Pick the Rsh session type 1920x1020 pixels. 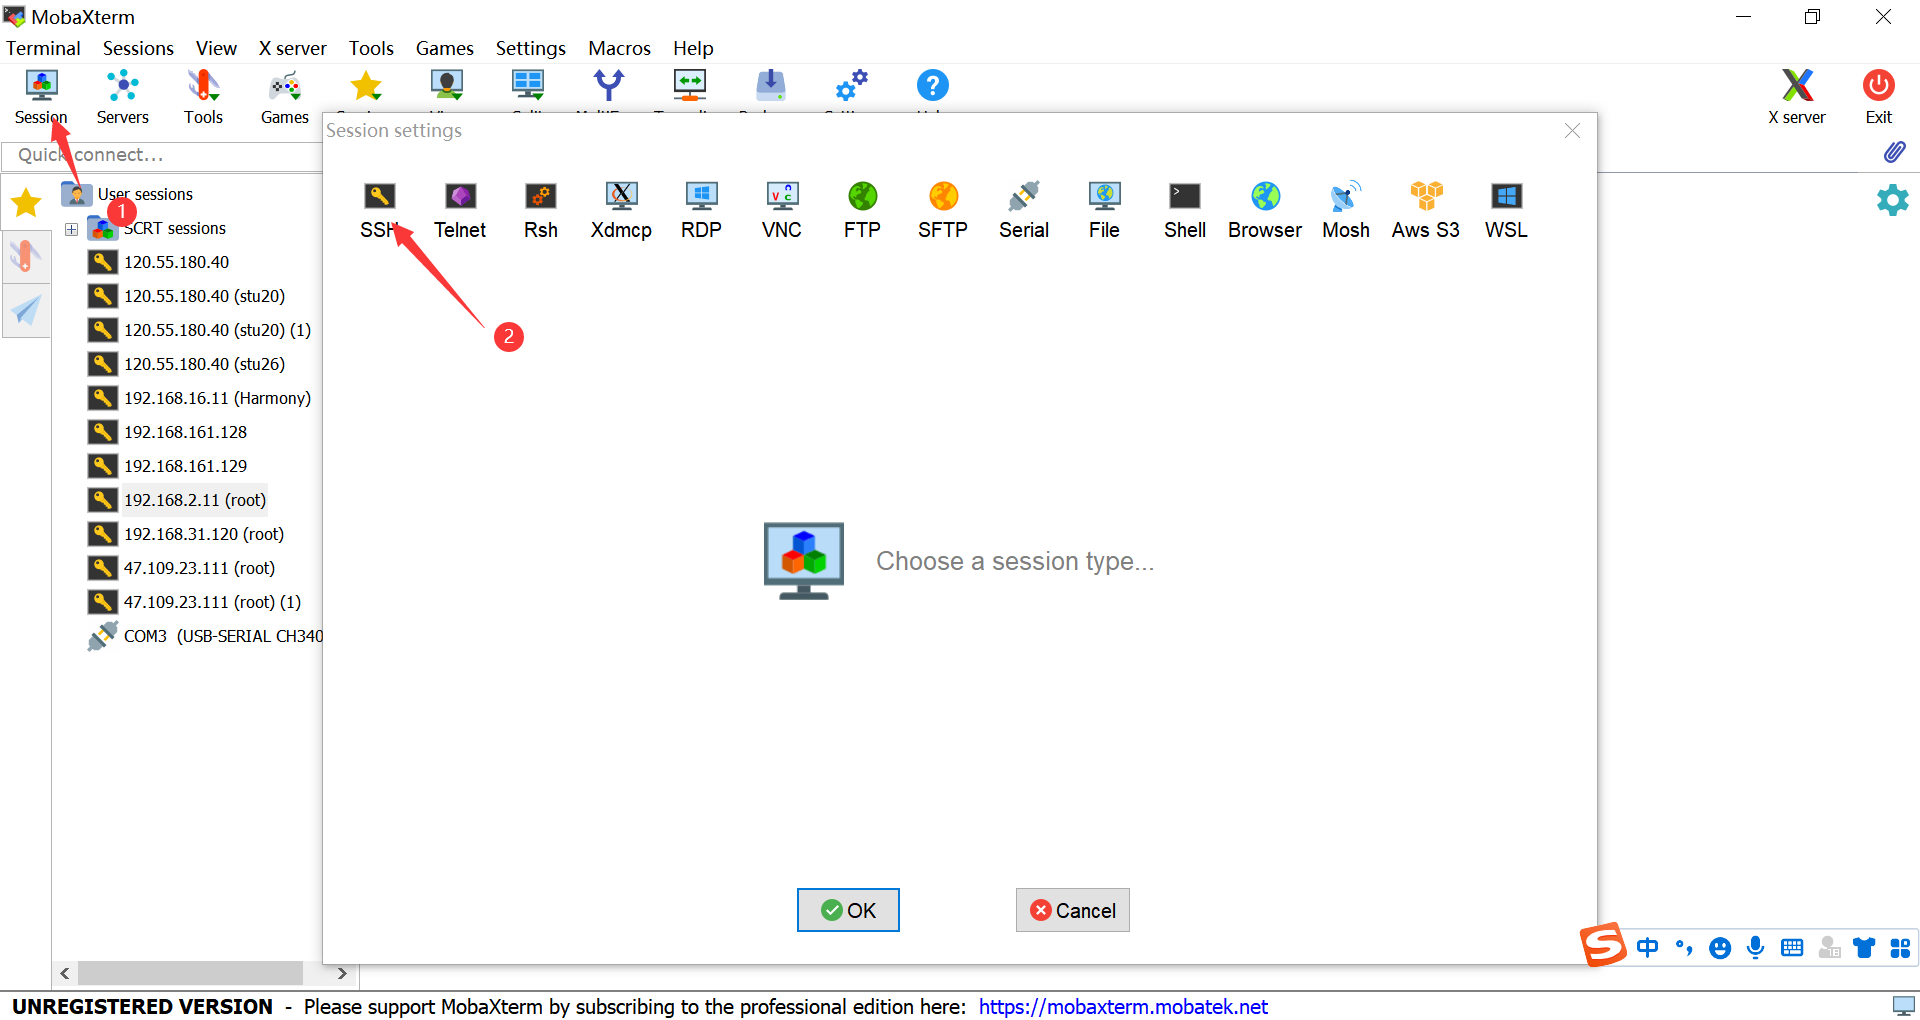coord(541,211)
